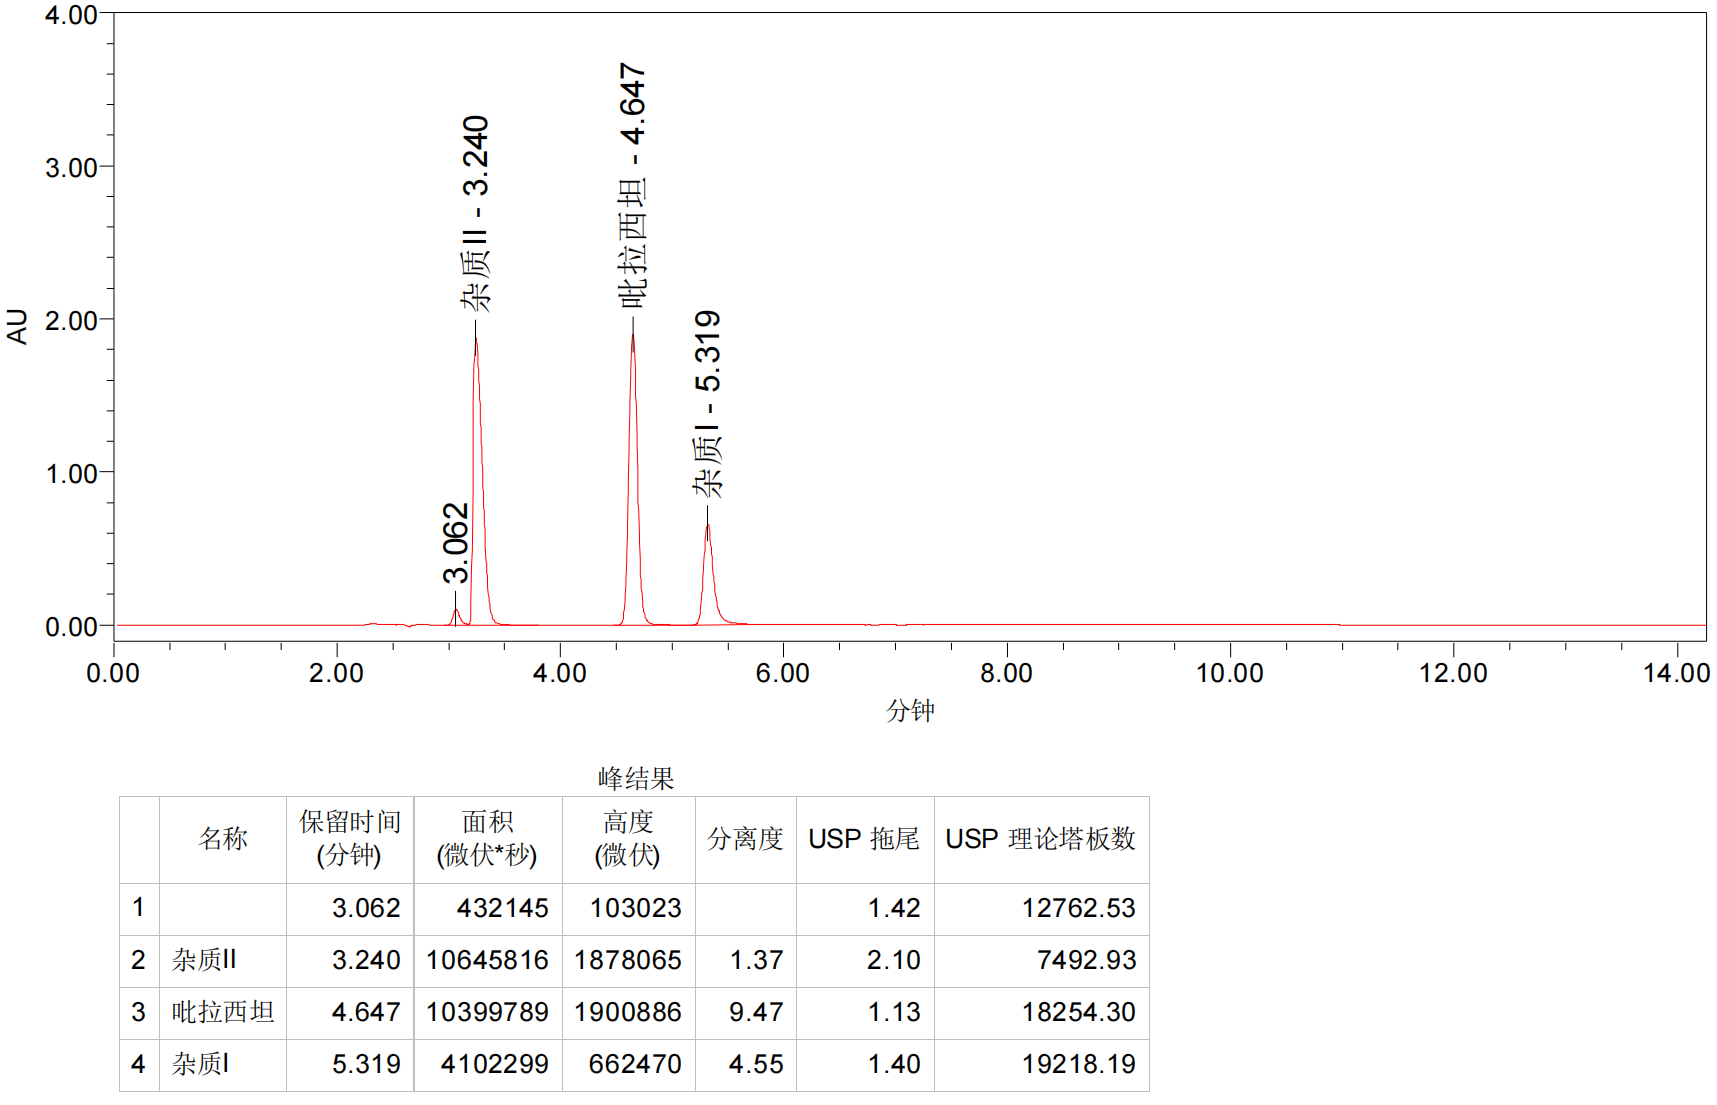Click the 吡拉西坦 - 4.647 peak label
This screenshot has width=1717, height=1105.
pyautogui.click(x=633, y=186)
